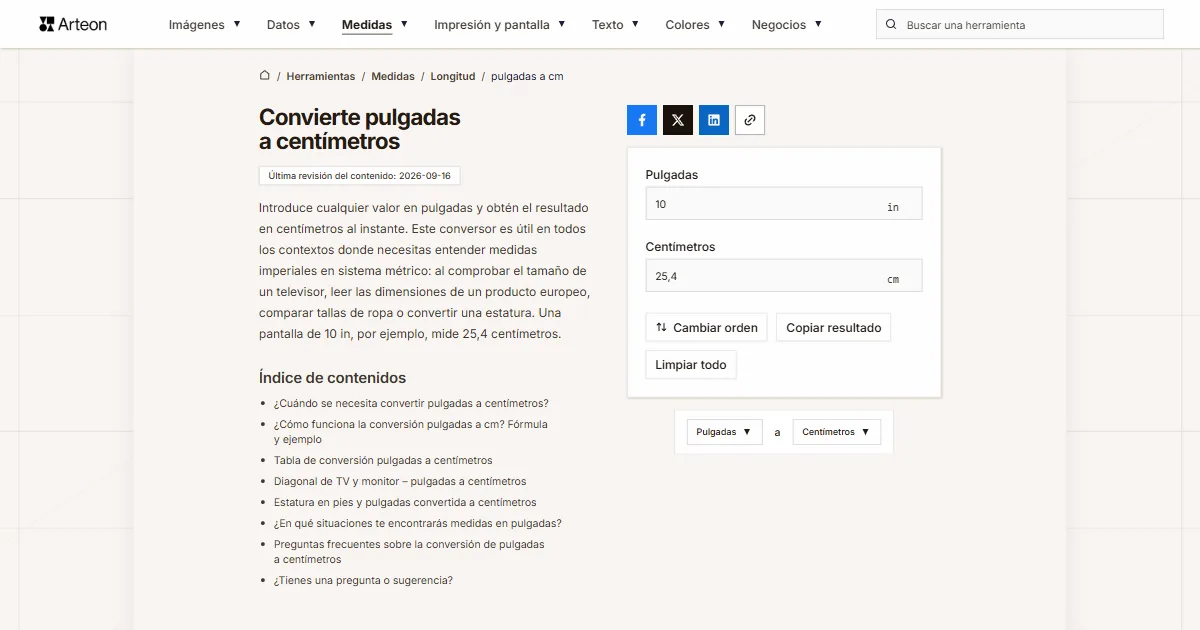This screenshot has width=1200, height=630.
Task: Open Longitud breadcrumb link
Action: pyautogui.click(x=453, y=76)
